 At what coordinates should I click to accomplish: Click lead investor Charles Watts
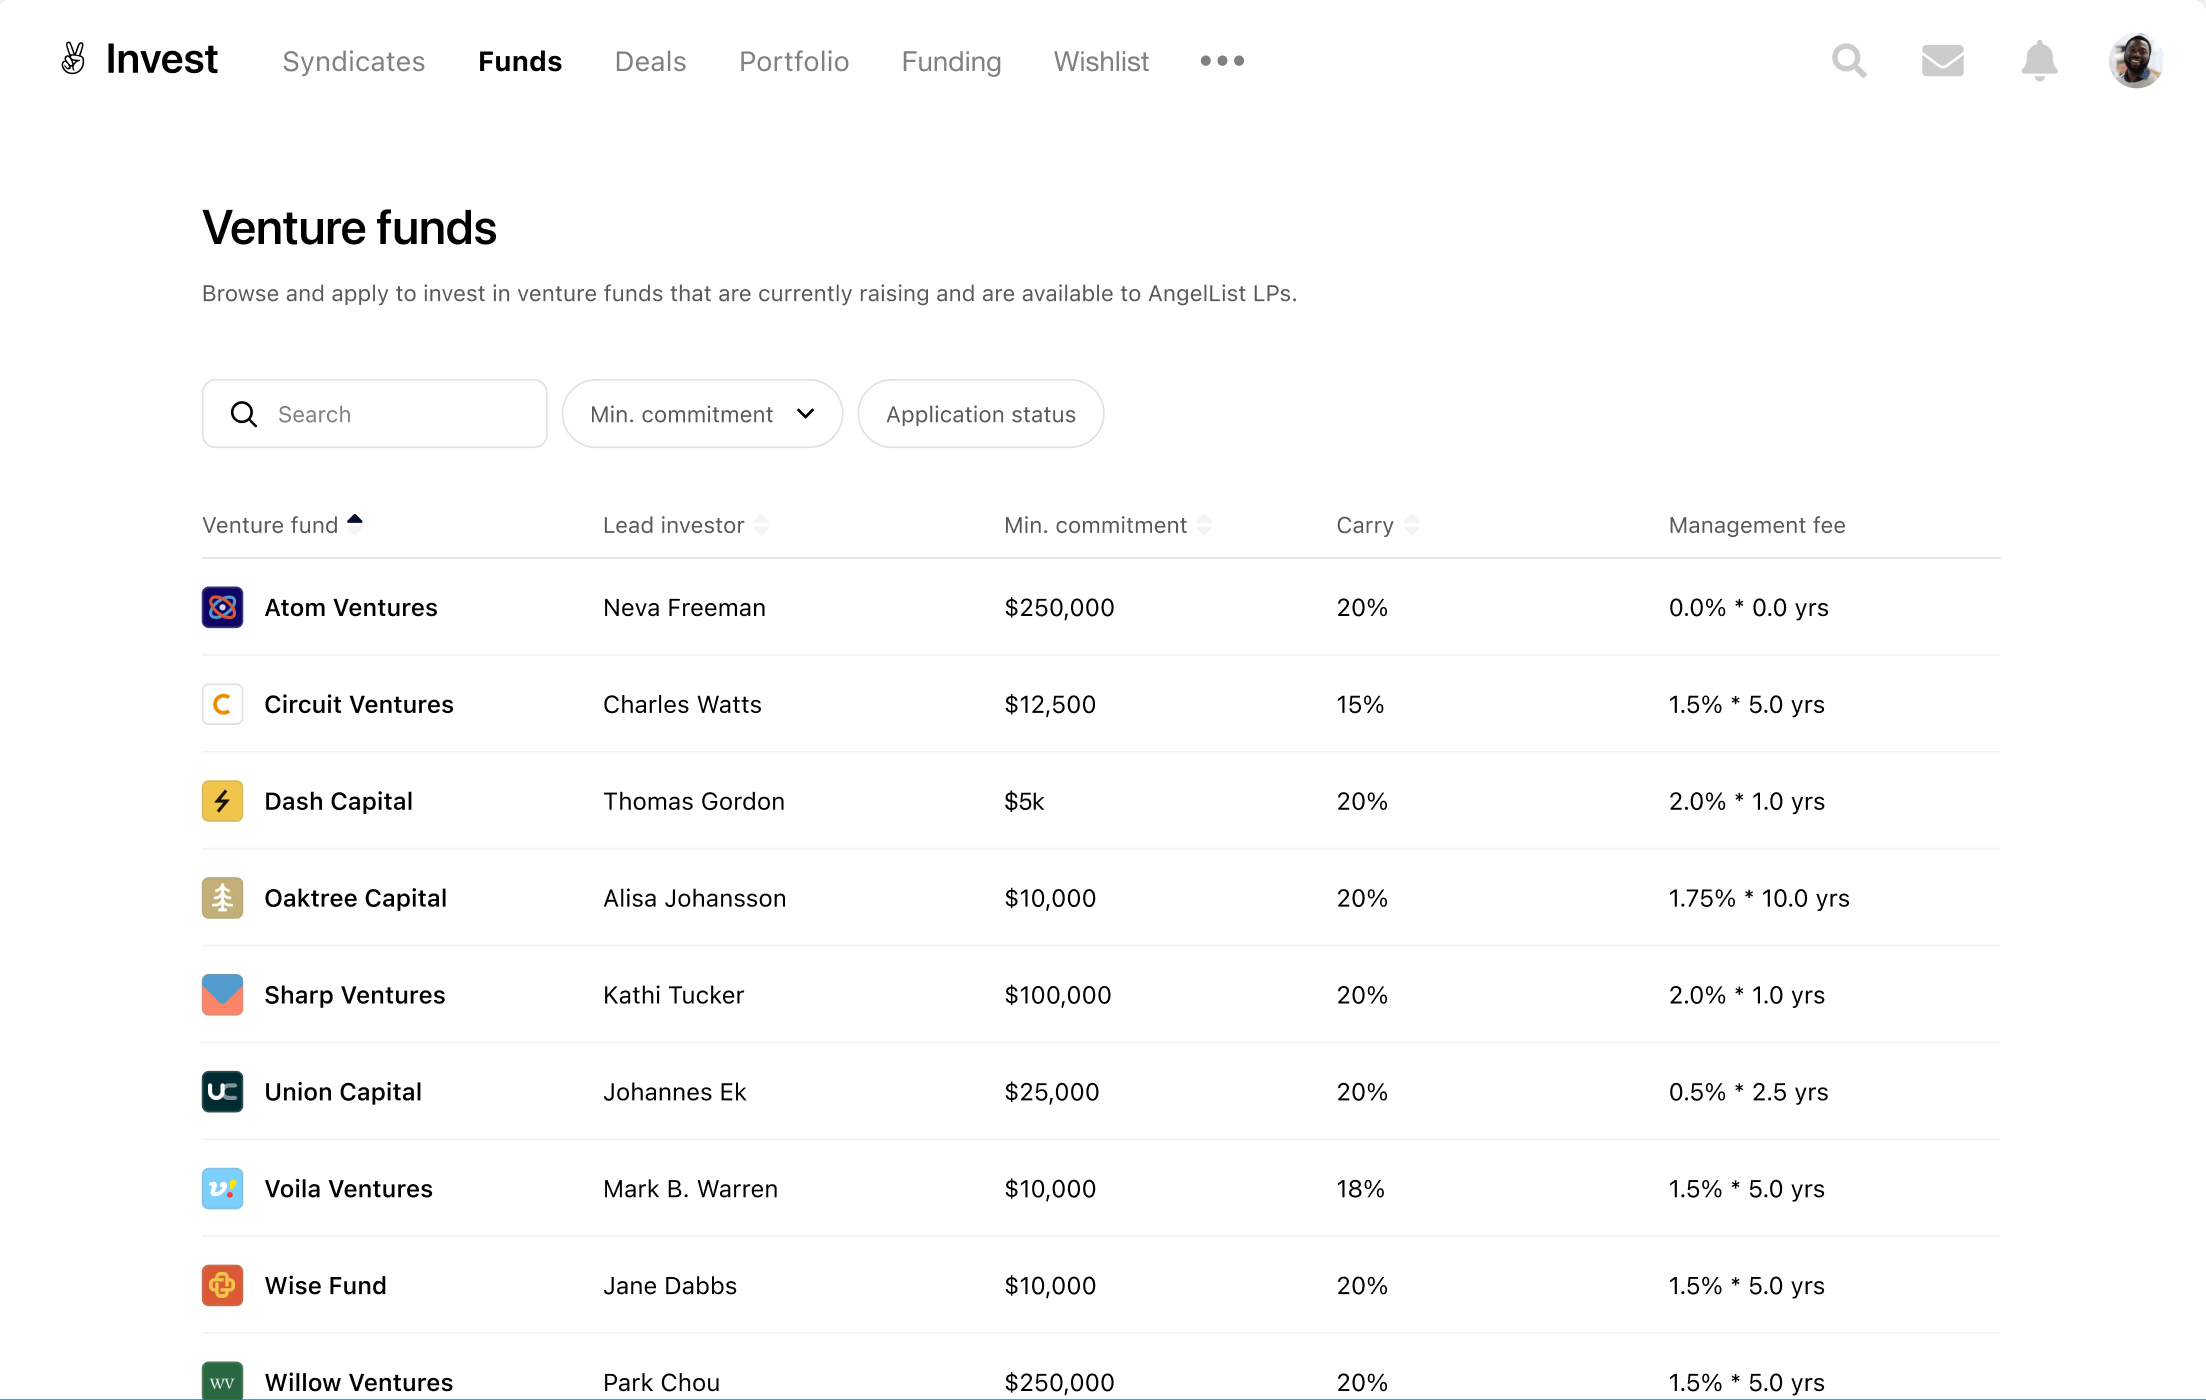(682, 704)
